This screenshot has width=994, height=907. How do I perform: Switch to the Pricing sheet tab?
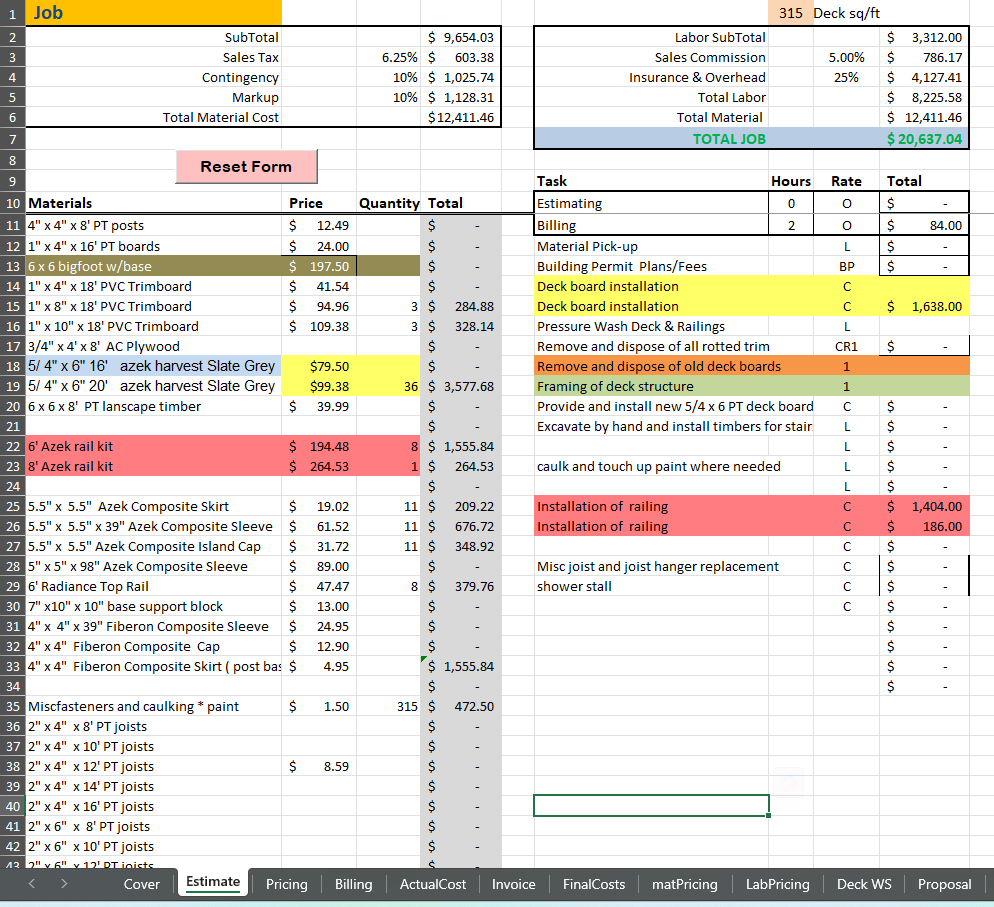click(286, 884)
